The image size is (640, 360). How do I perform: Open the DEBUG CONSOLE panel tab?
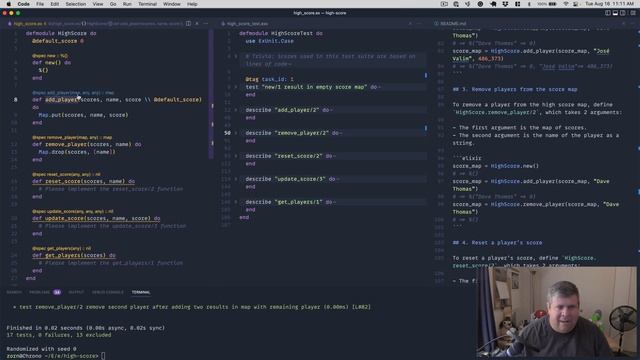click(108, 292)
